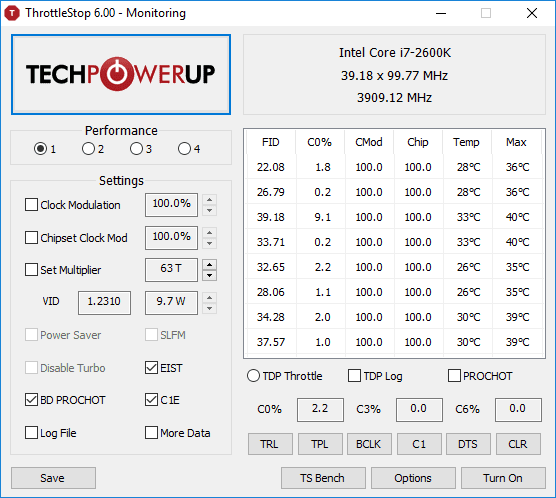Click the Chip column header

[x=418, y=142]
